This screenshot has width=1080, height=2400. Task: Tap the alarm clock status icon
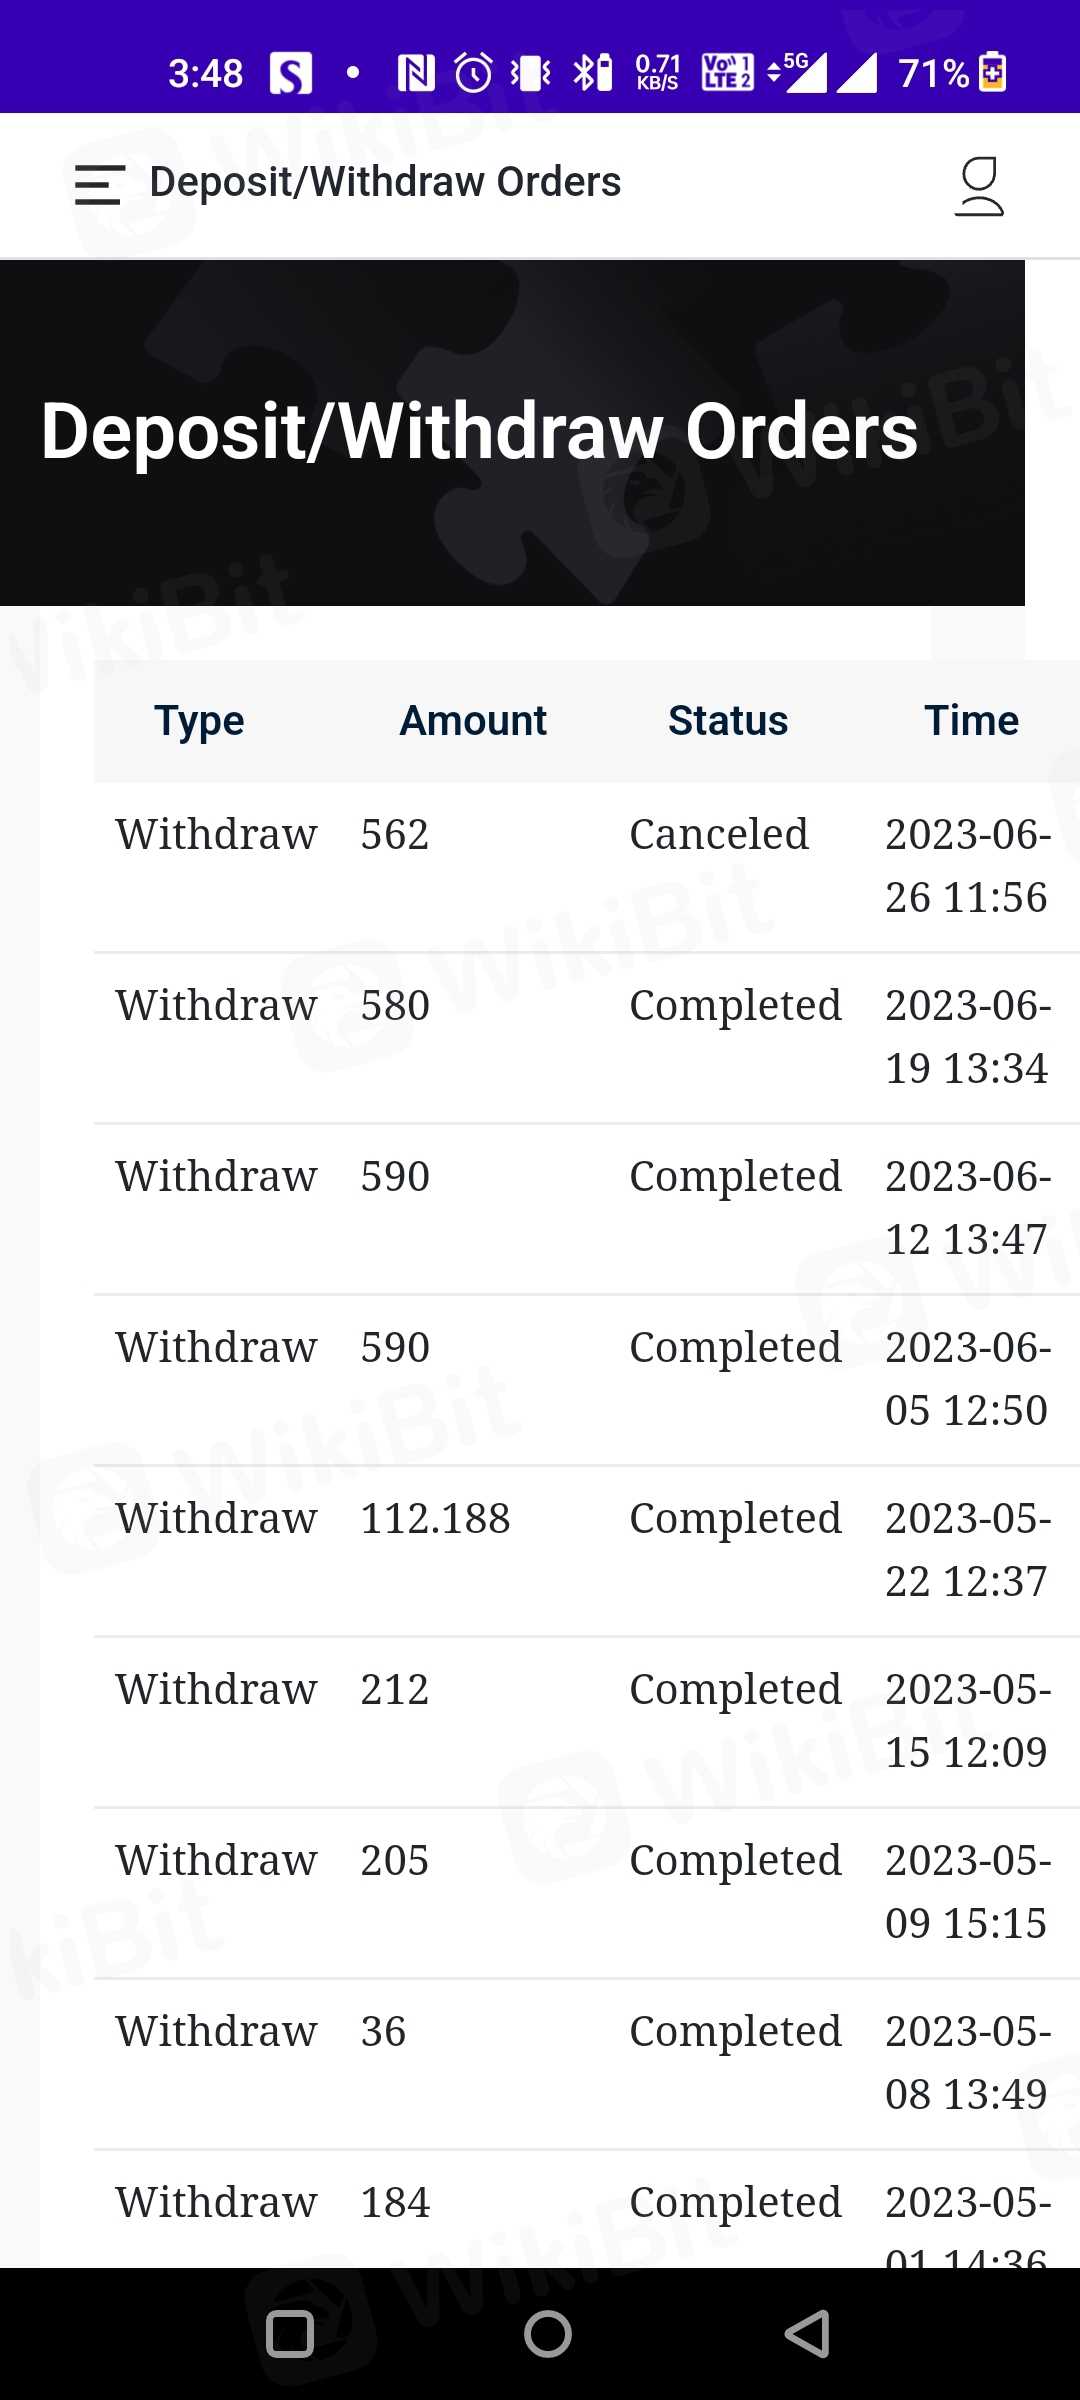pos(473,72)
